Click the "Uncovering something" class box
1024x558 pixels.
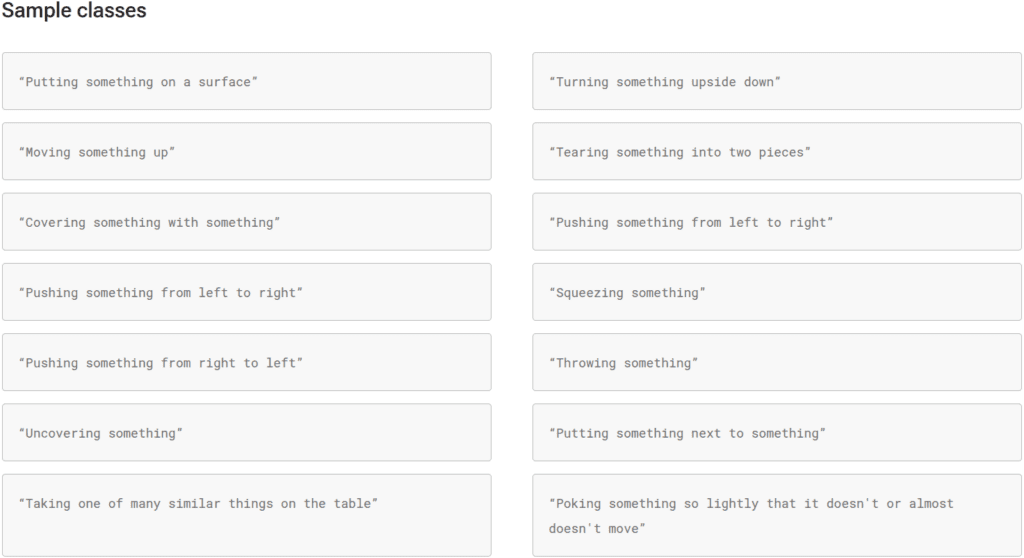pos(246,433)
